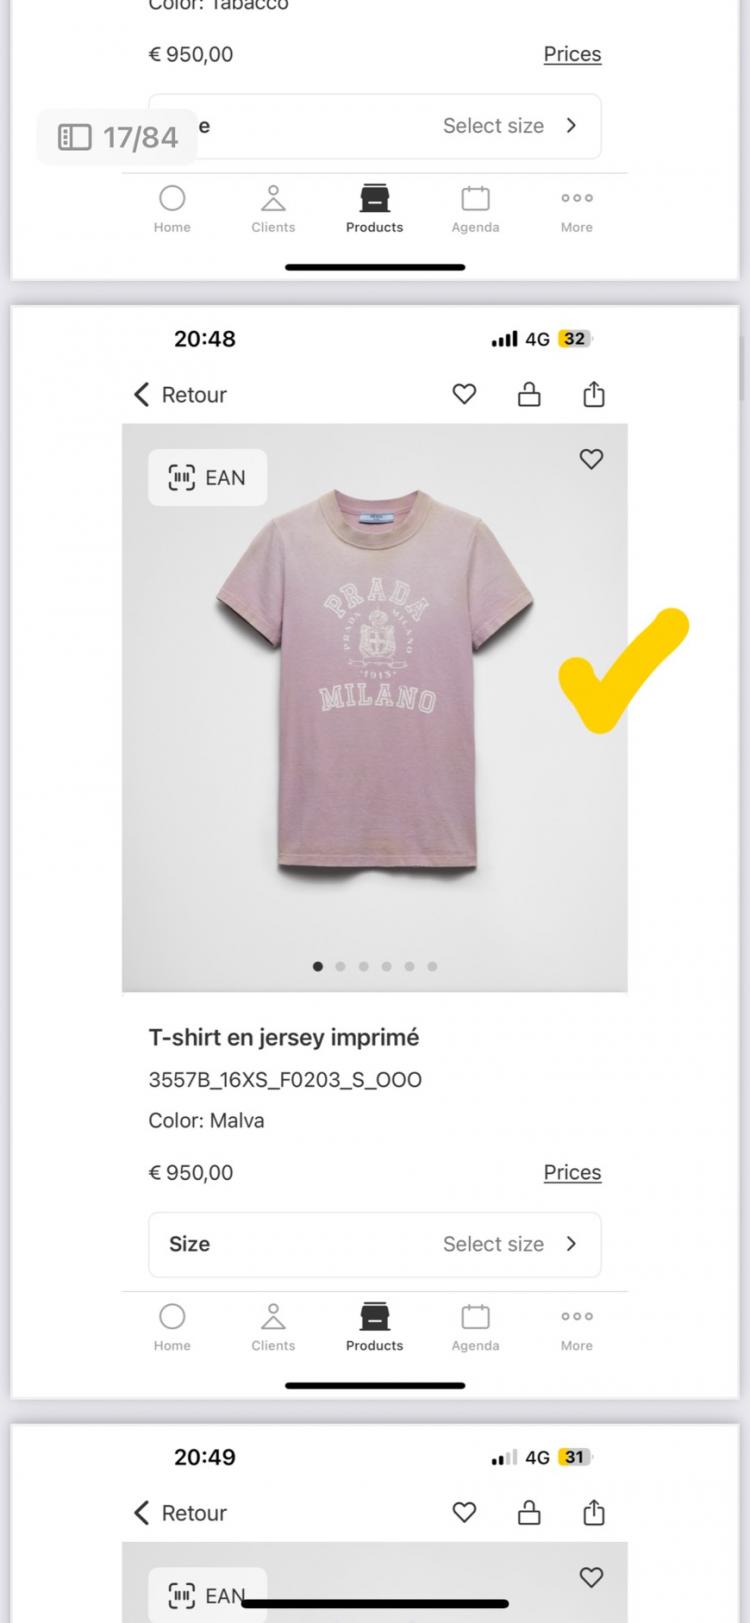Open Clients tab in middle navigation bar
This screenshot has height=1623, width=750.
point(273,1327)
